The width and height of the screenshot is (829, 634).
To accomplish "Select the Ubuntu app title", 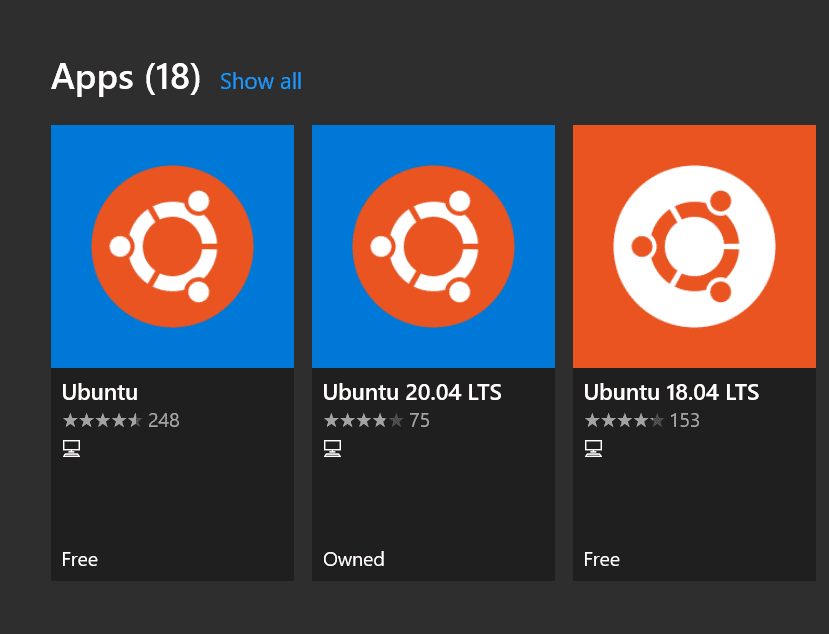I will (100, 392).
